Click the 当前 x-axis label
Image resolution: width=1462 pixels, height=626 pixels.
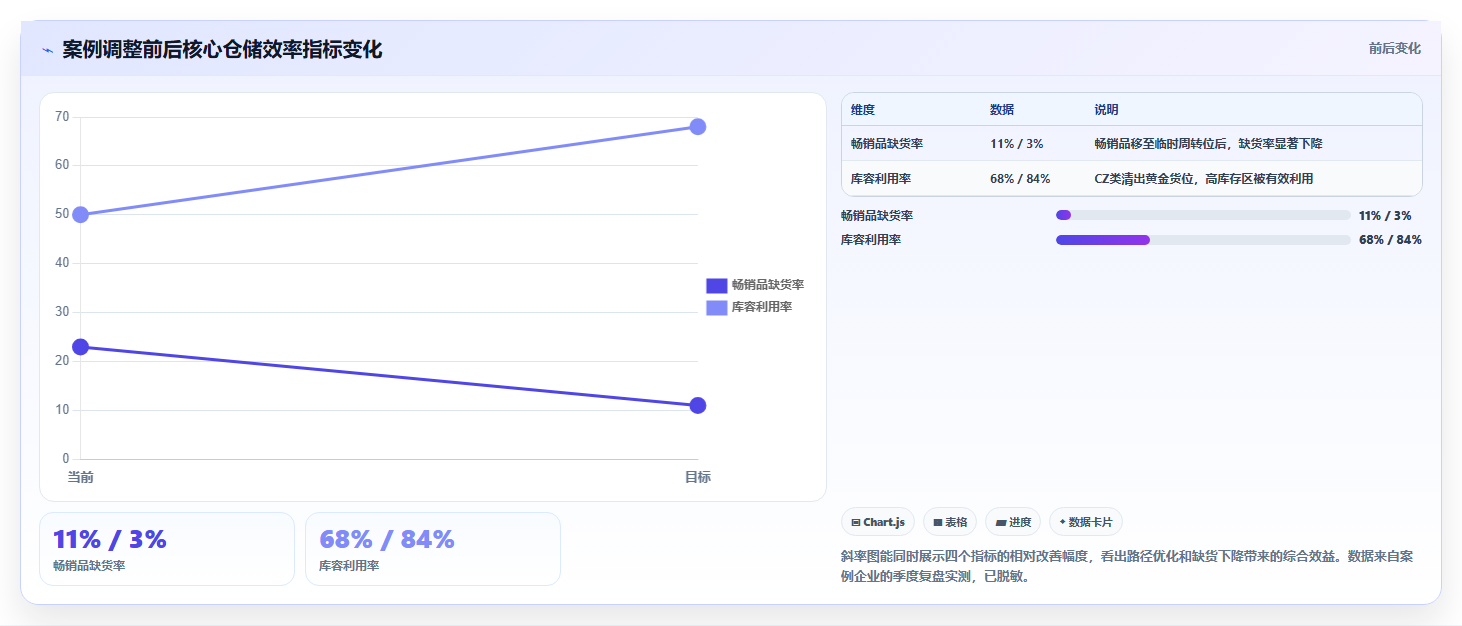(81, 477)
